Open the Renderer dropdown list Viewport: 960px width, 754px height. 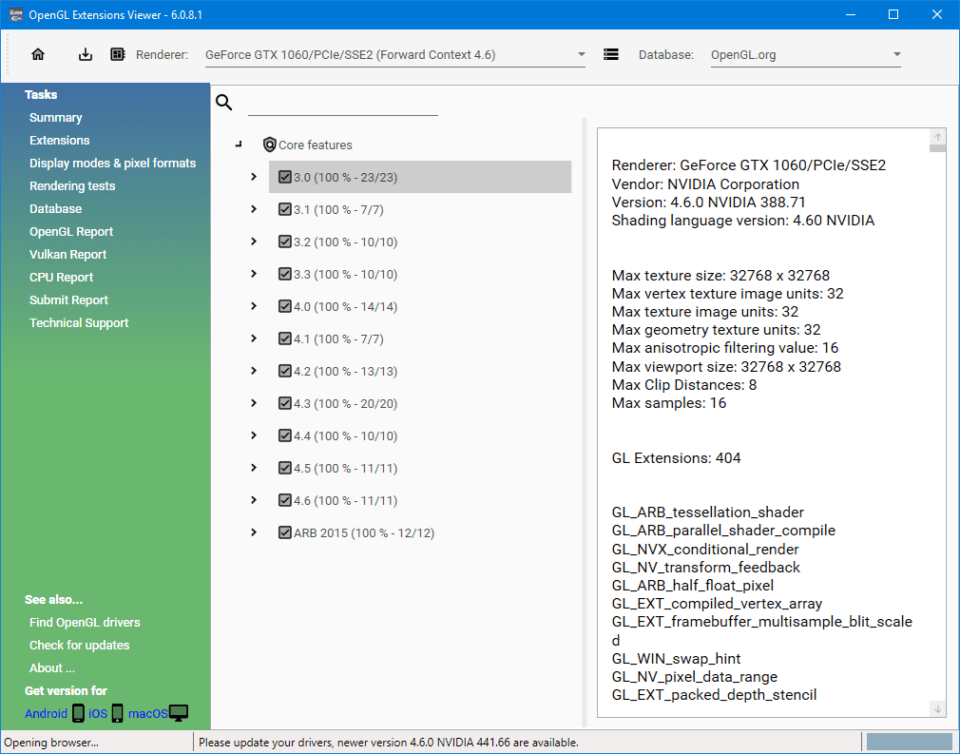581,55
